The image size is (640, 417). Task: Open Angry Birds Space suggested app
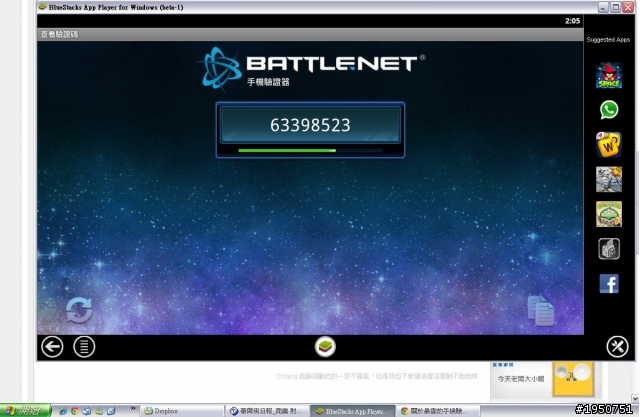point(609,75)
